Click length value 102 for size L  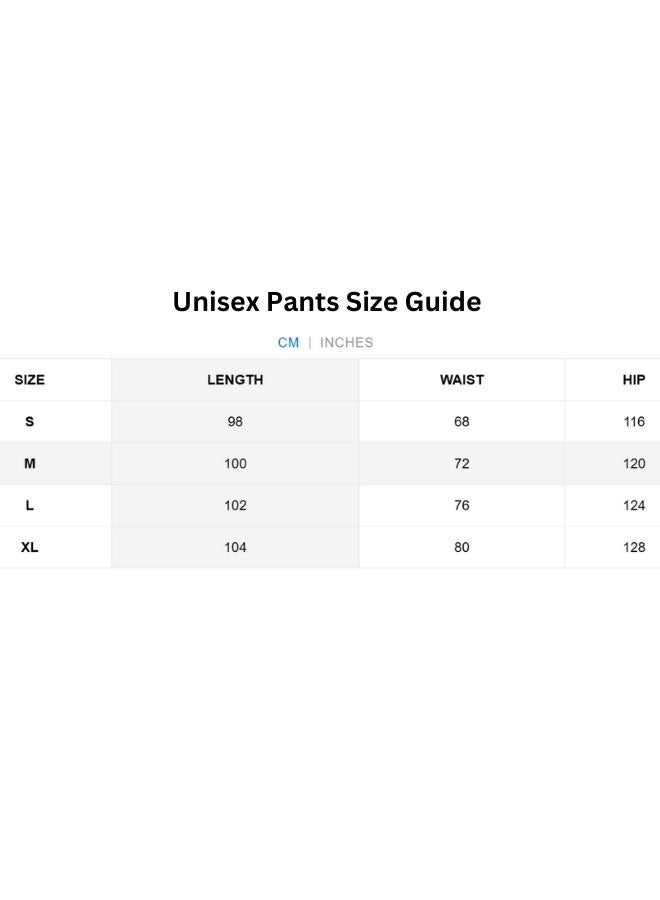[235, 506]
